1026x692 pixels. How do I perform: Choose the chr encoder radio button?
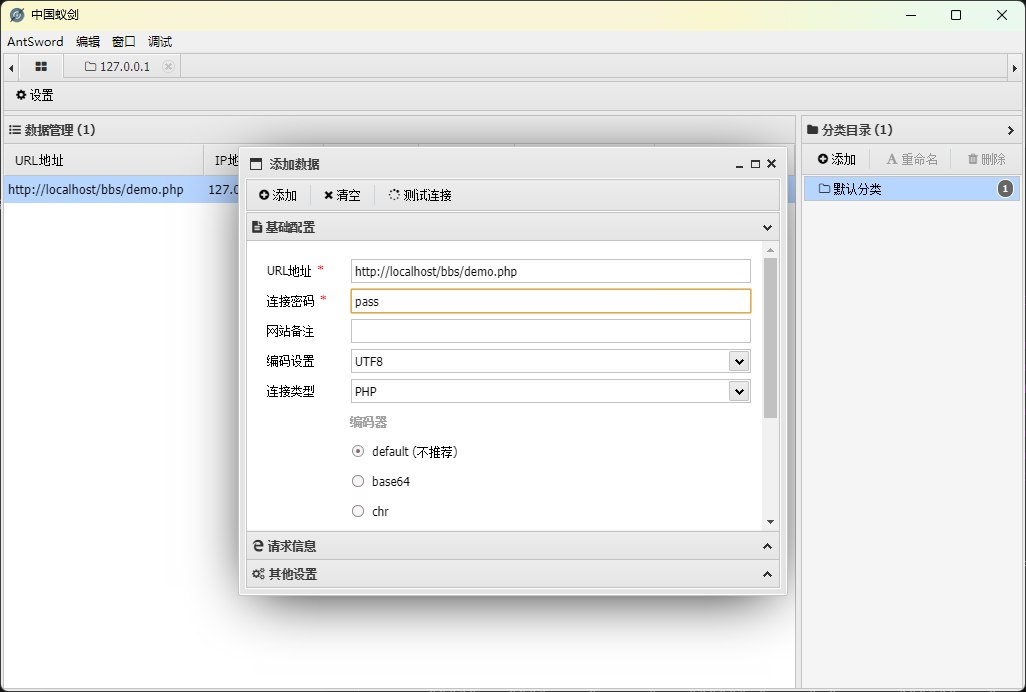[x=358, y=512]
